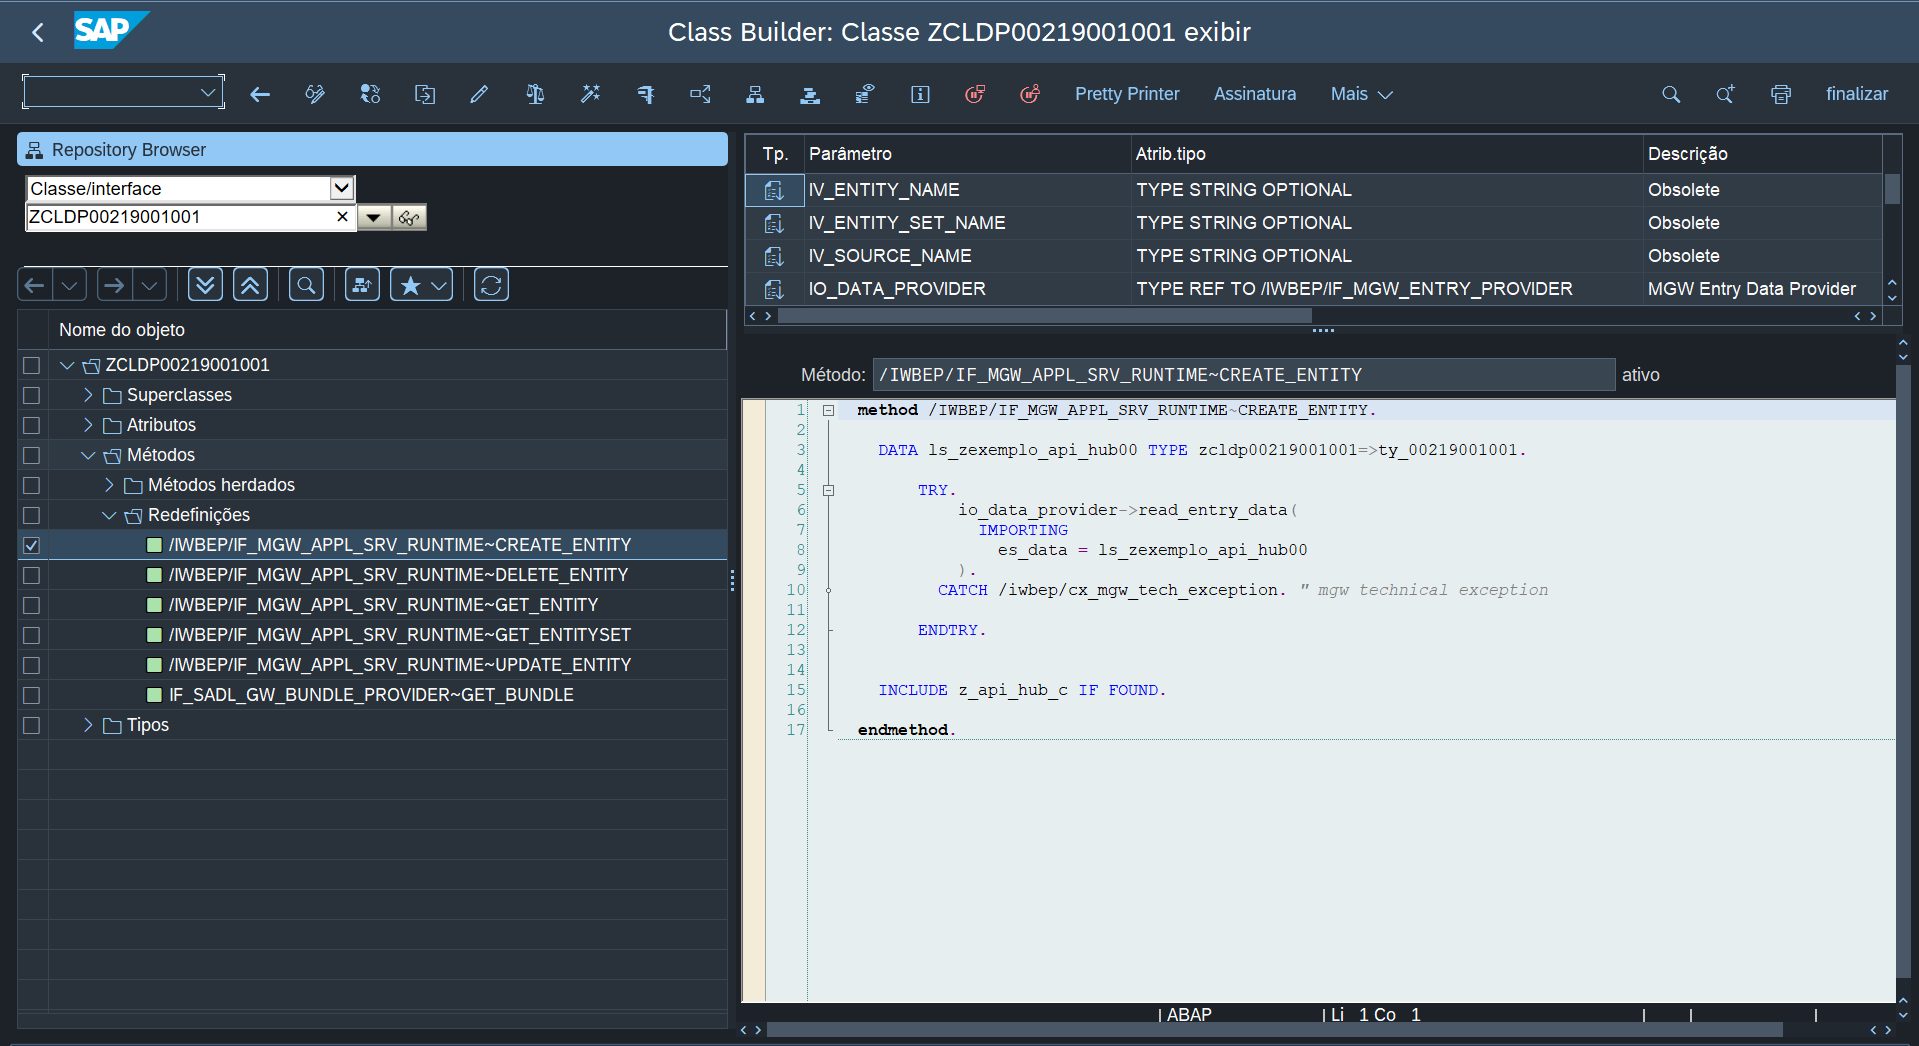Click the finalizar button
1919x1046 pixels.
pyautogui.click(x=1856, y=94)
